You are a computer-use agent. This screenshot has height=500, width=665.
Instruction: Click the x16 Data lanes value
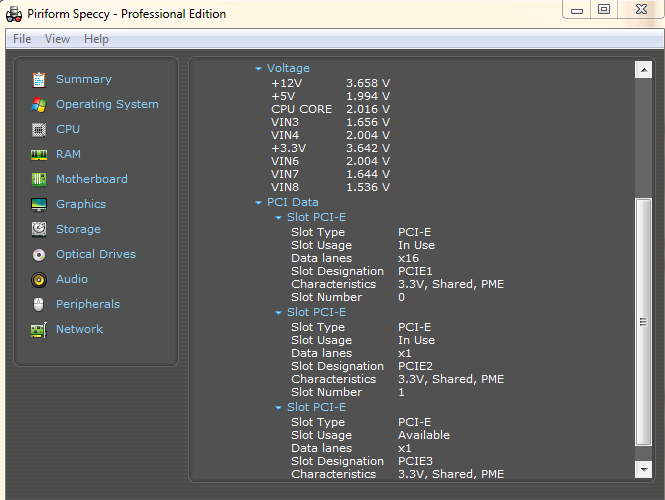click(x=408, y=258)
